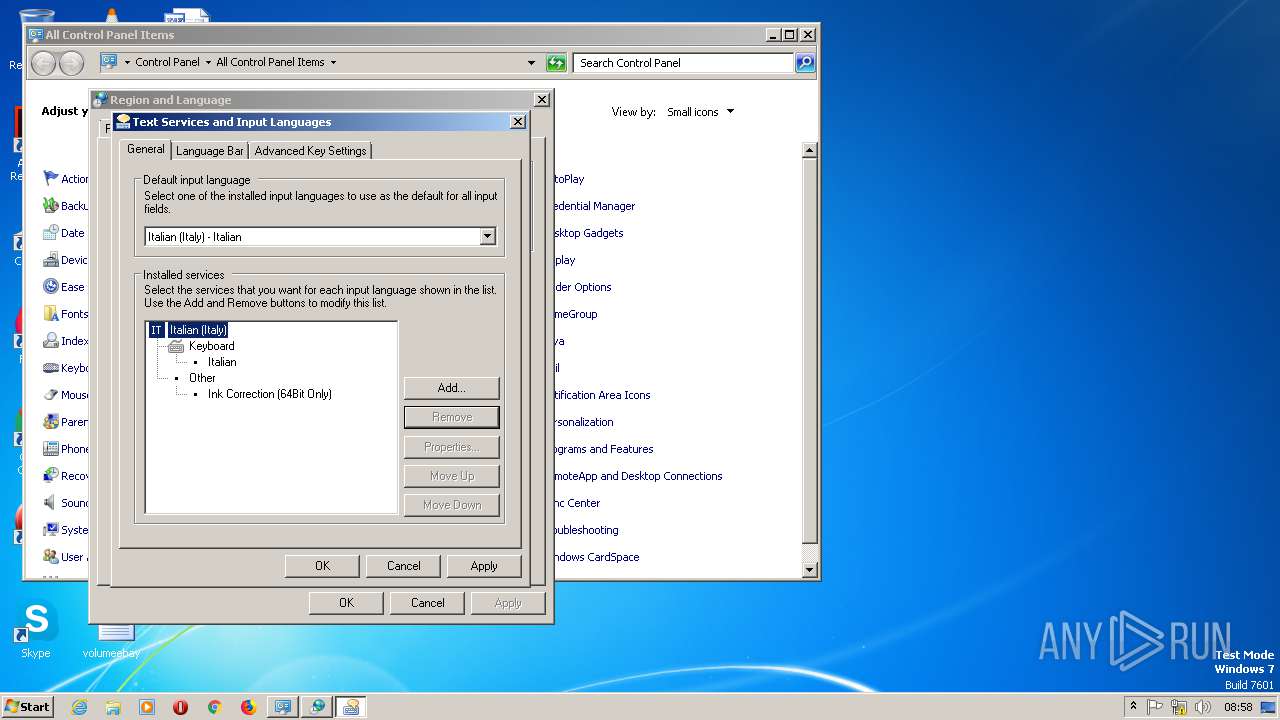Open Mouse icon in Control Panel list

pyautogui.click(x=51, y=394)
